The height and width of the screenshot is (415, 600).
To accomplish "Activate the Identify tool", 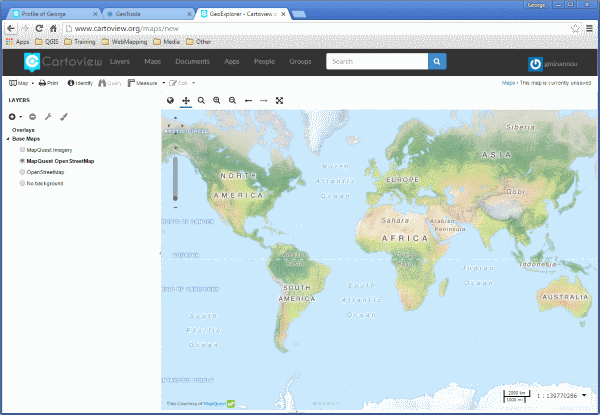I will [80, 83].
